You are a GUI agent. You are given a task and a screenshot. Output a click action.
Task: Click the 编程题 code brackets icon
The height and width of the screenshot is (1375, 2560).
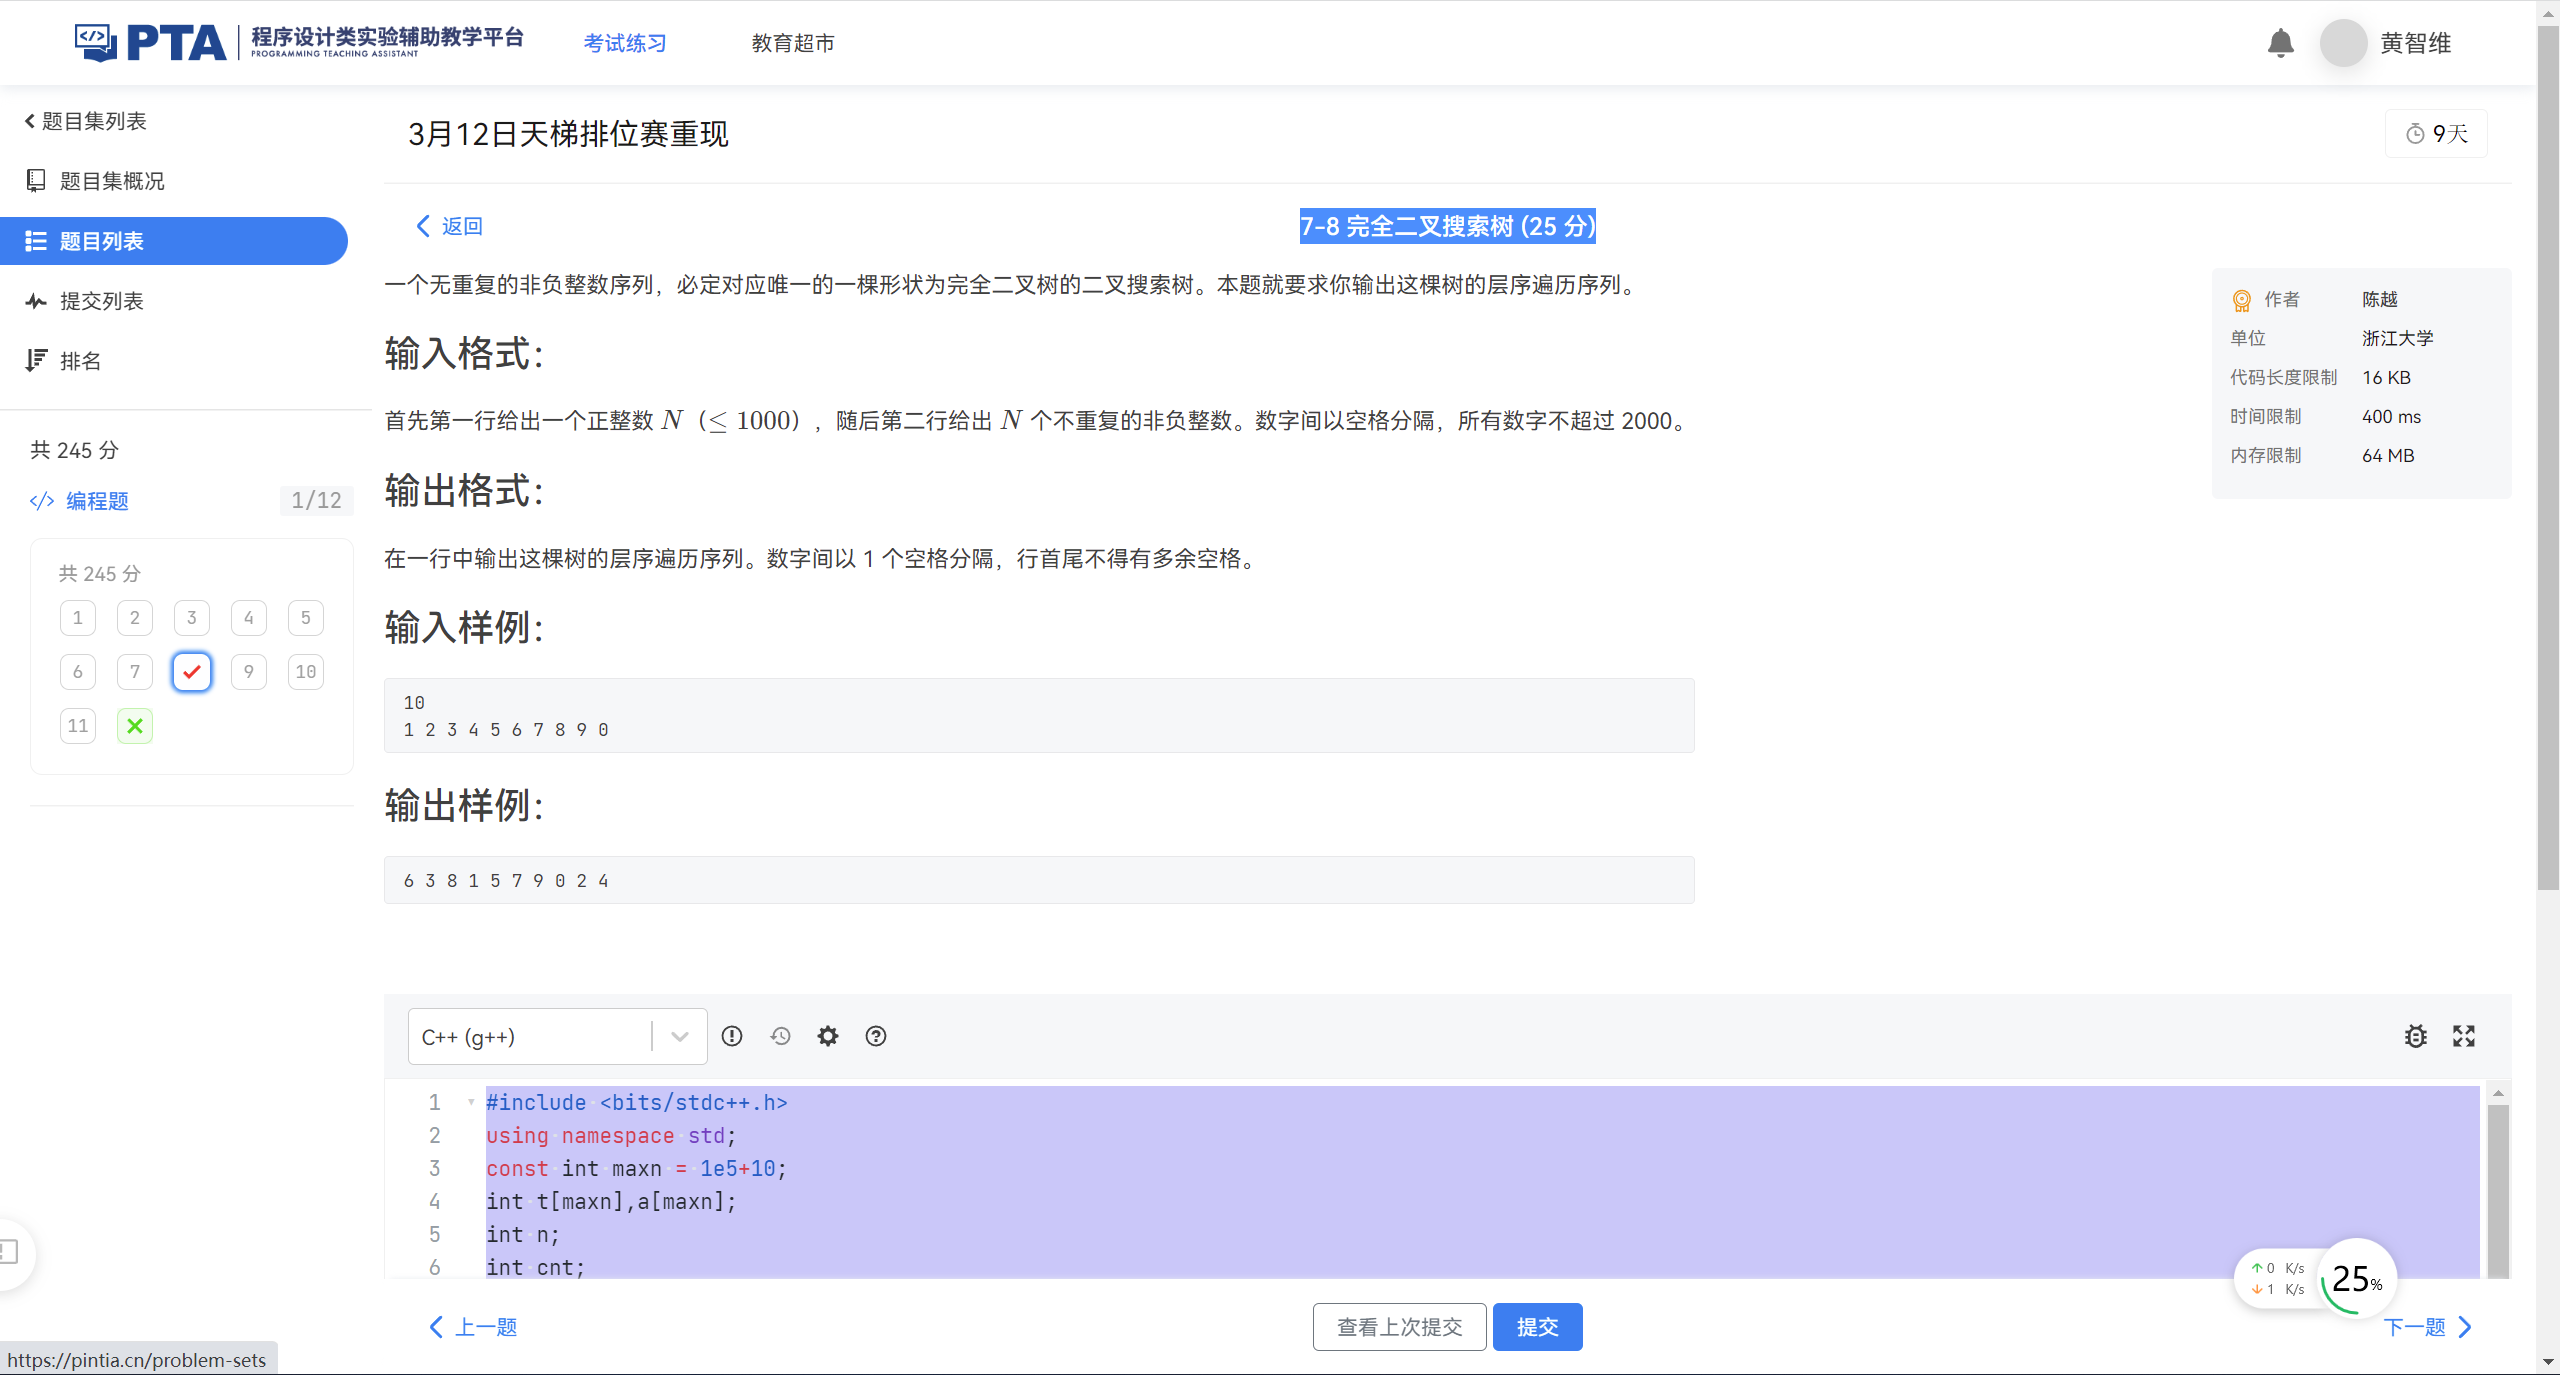42,501
